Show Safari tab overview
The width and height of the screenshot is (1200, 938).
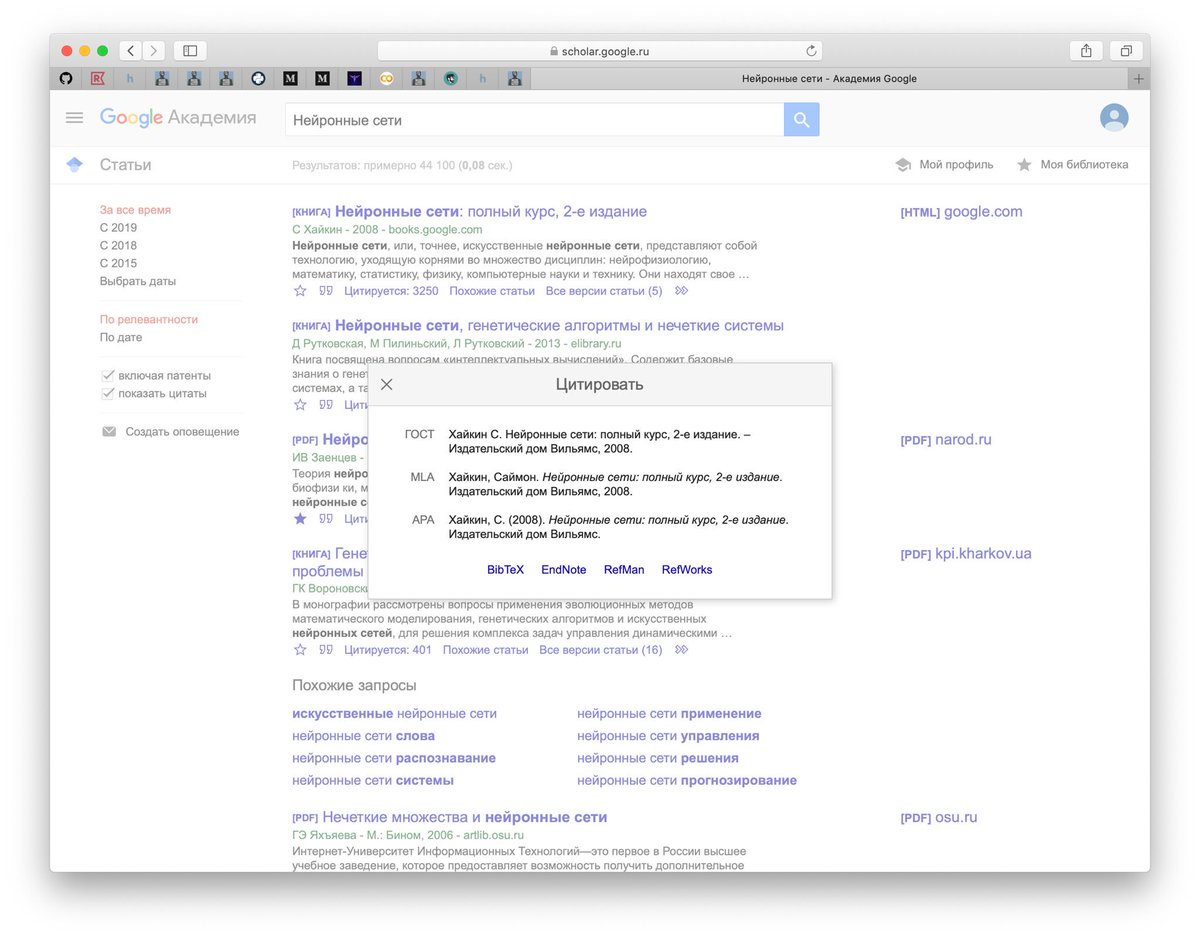pos(1126,50)
